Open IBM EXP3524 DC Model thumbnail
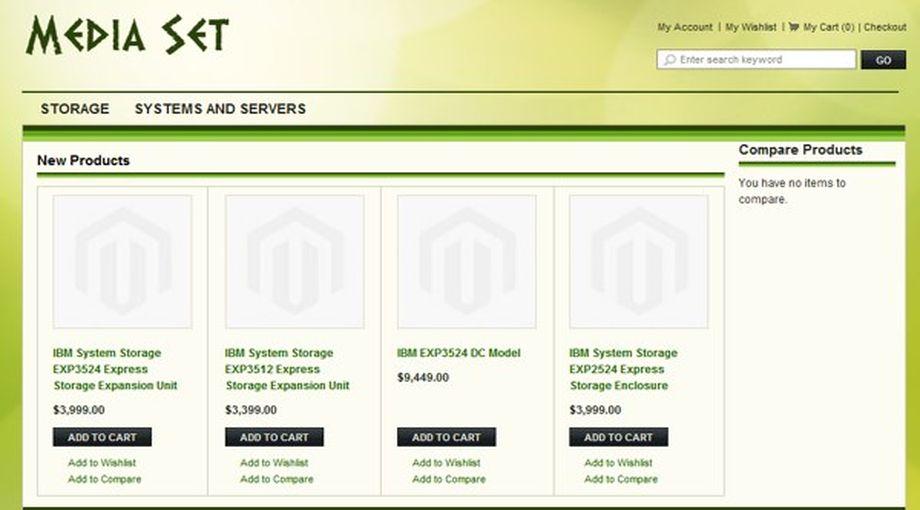920x510 pixels. 466,262
